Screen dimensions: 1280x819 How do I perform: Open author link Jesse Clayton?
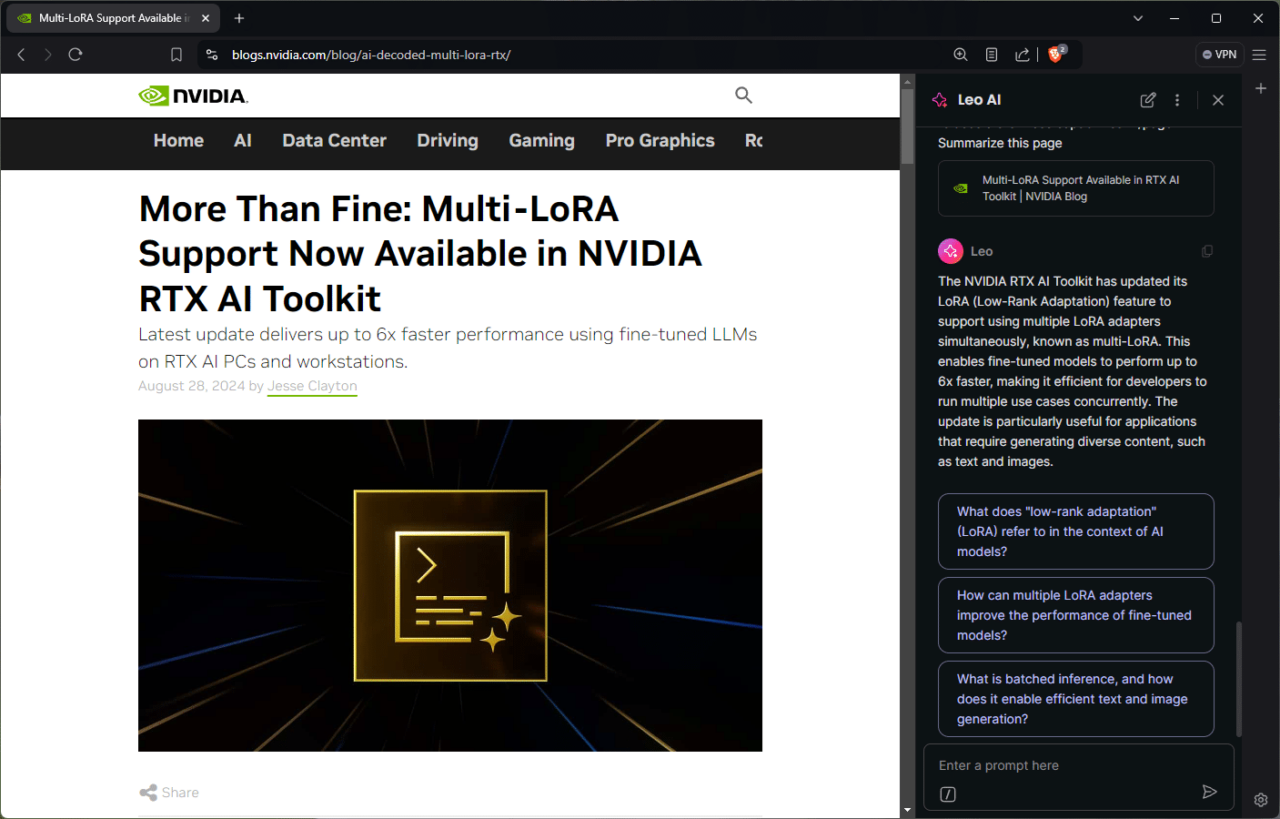tap(312, 386)
